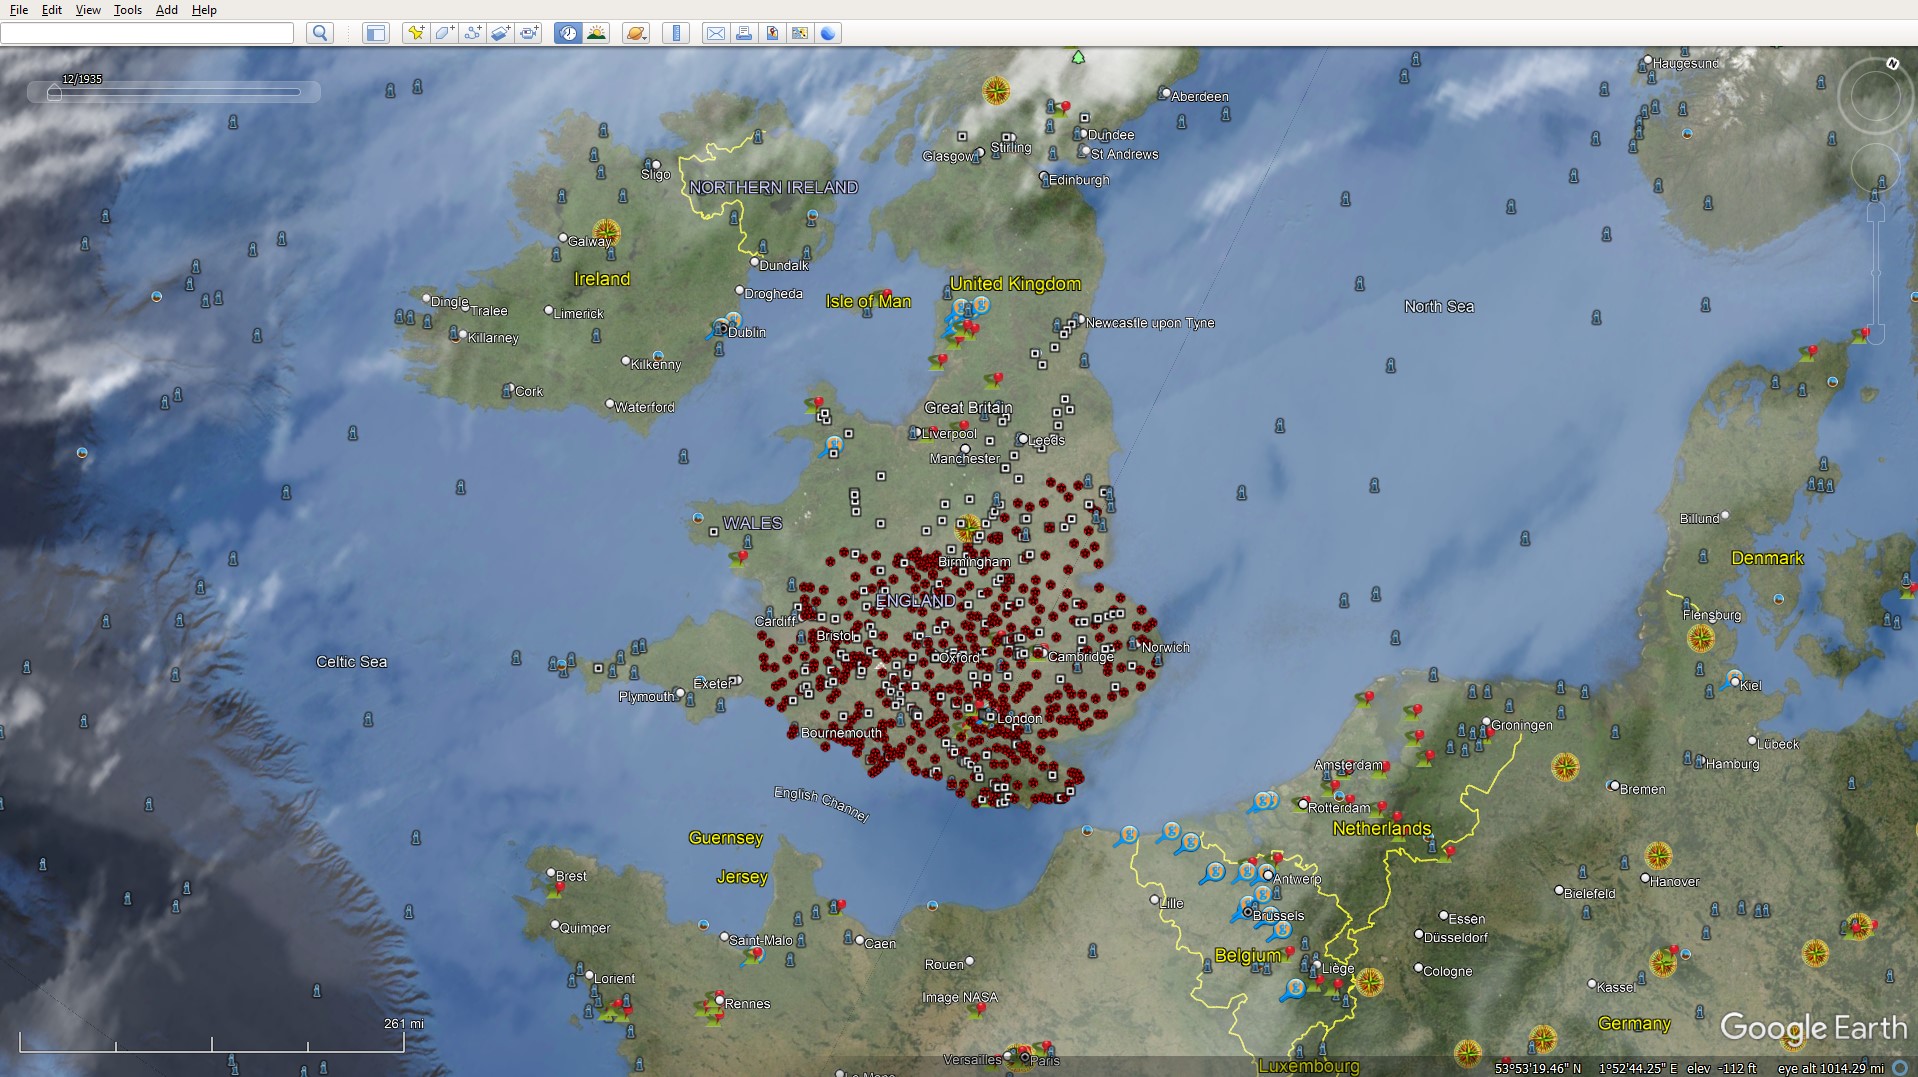Toggle sunlight across the landscape
Viewport: 1918px width, 1077px height.
point(597,33)
